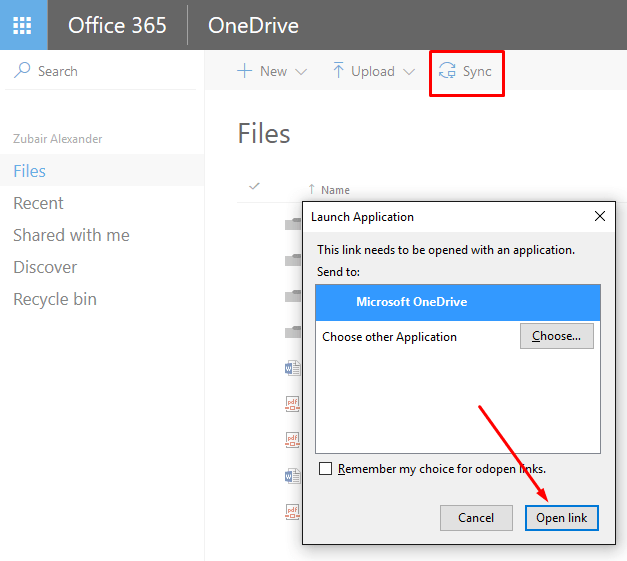Image resolution: width=627 pixels, height=561 pixels.
Task: Close the Launch Application dialog
Action: coord(599,216)
